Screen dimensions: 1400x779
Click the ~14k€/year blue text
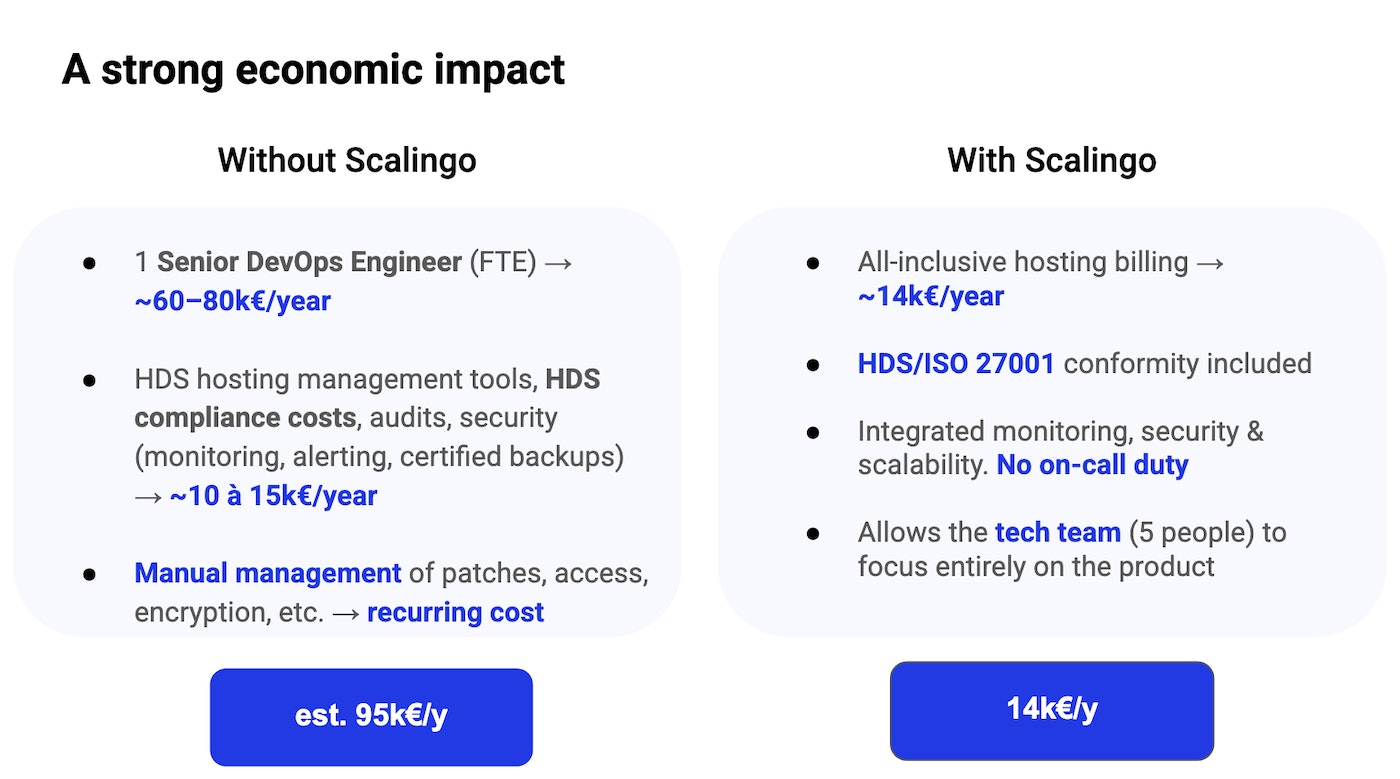tap(931, 296)
